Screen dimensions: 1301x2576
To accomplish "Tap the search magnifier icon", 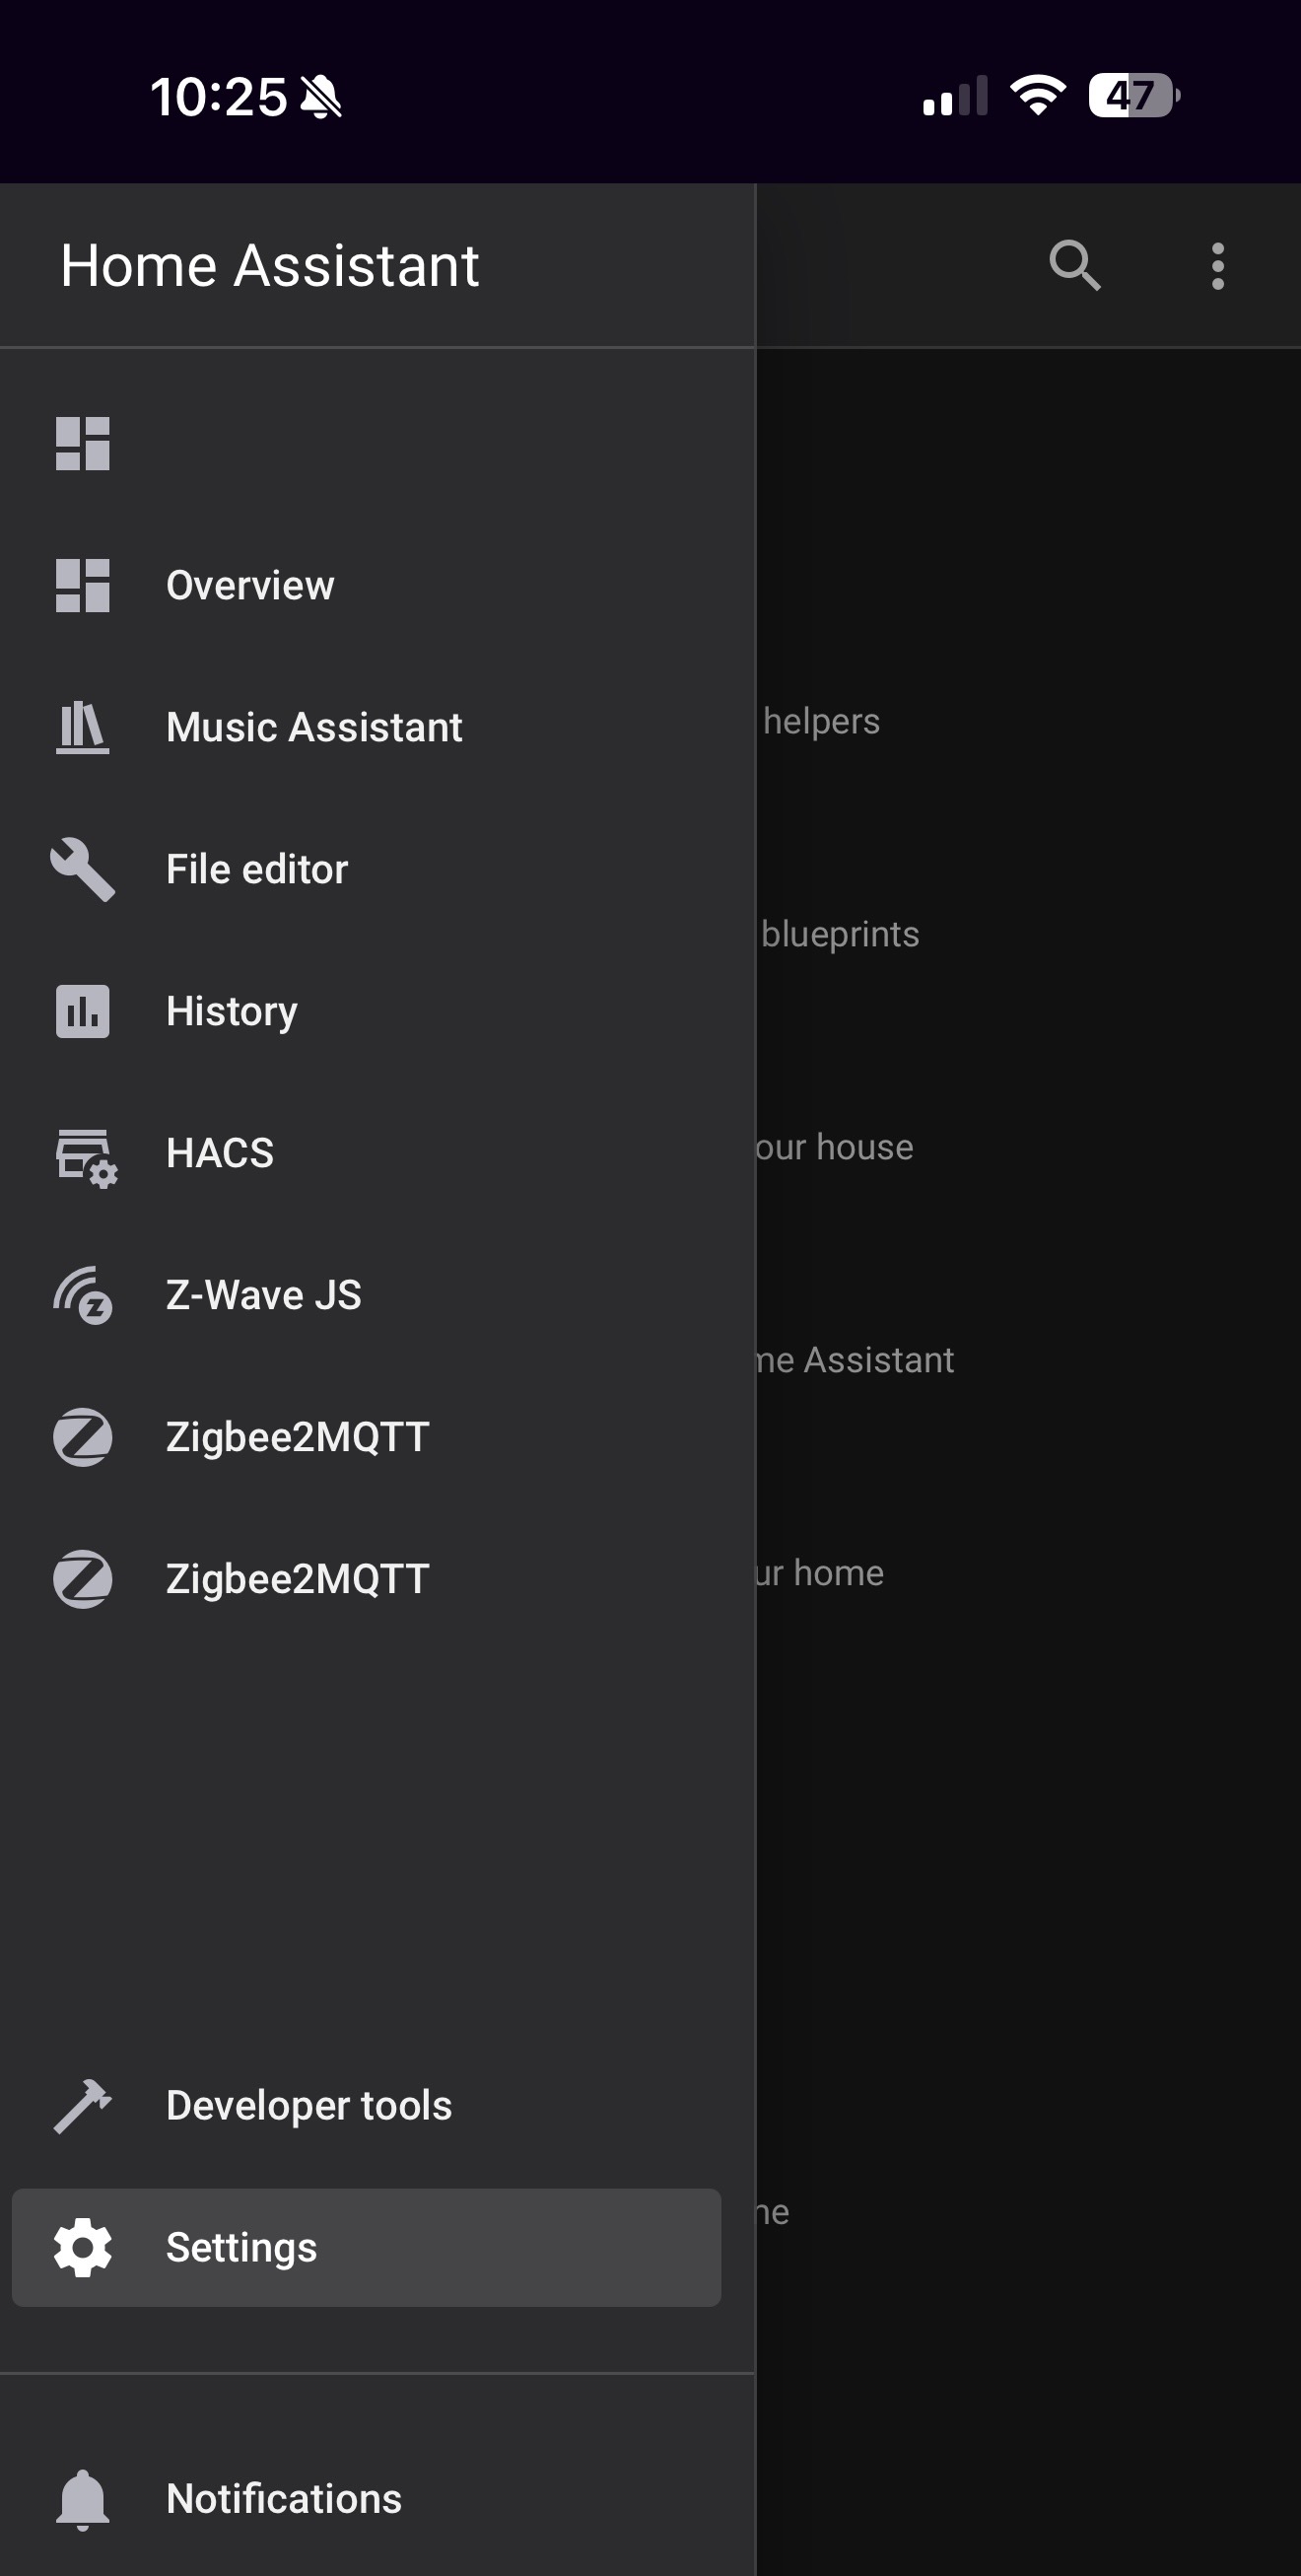I will [1074, 266].
